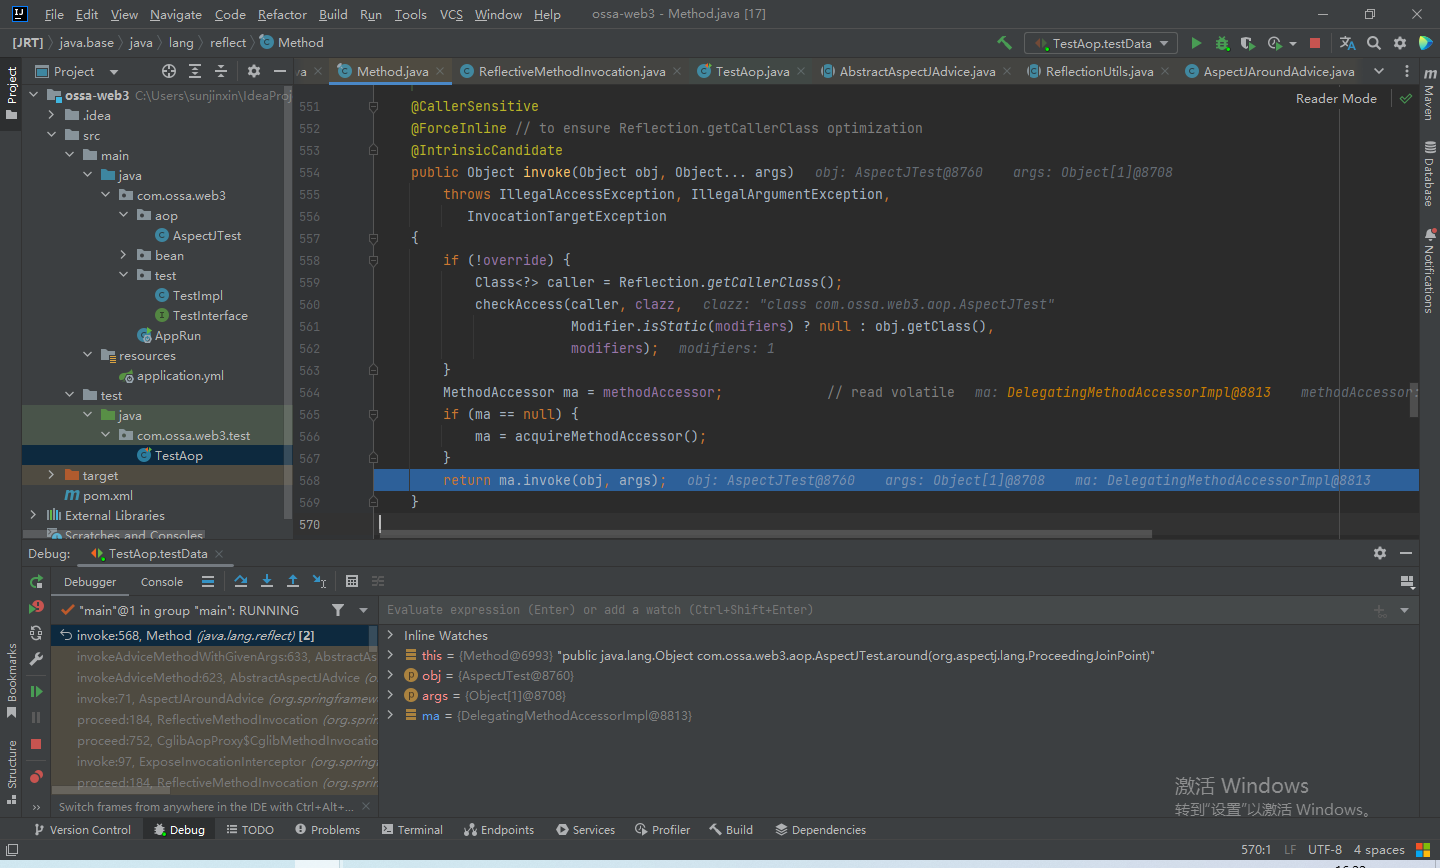1440x868 pixels.
Task: Click Step Into in debugger toolbar
Action: click(267, 581)
